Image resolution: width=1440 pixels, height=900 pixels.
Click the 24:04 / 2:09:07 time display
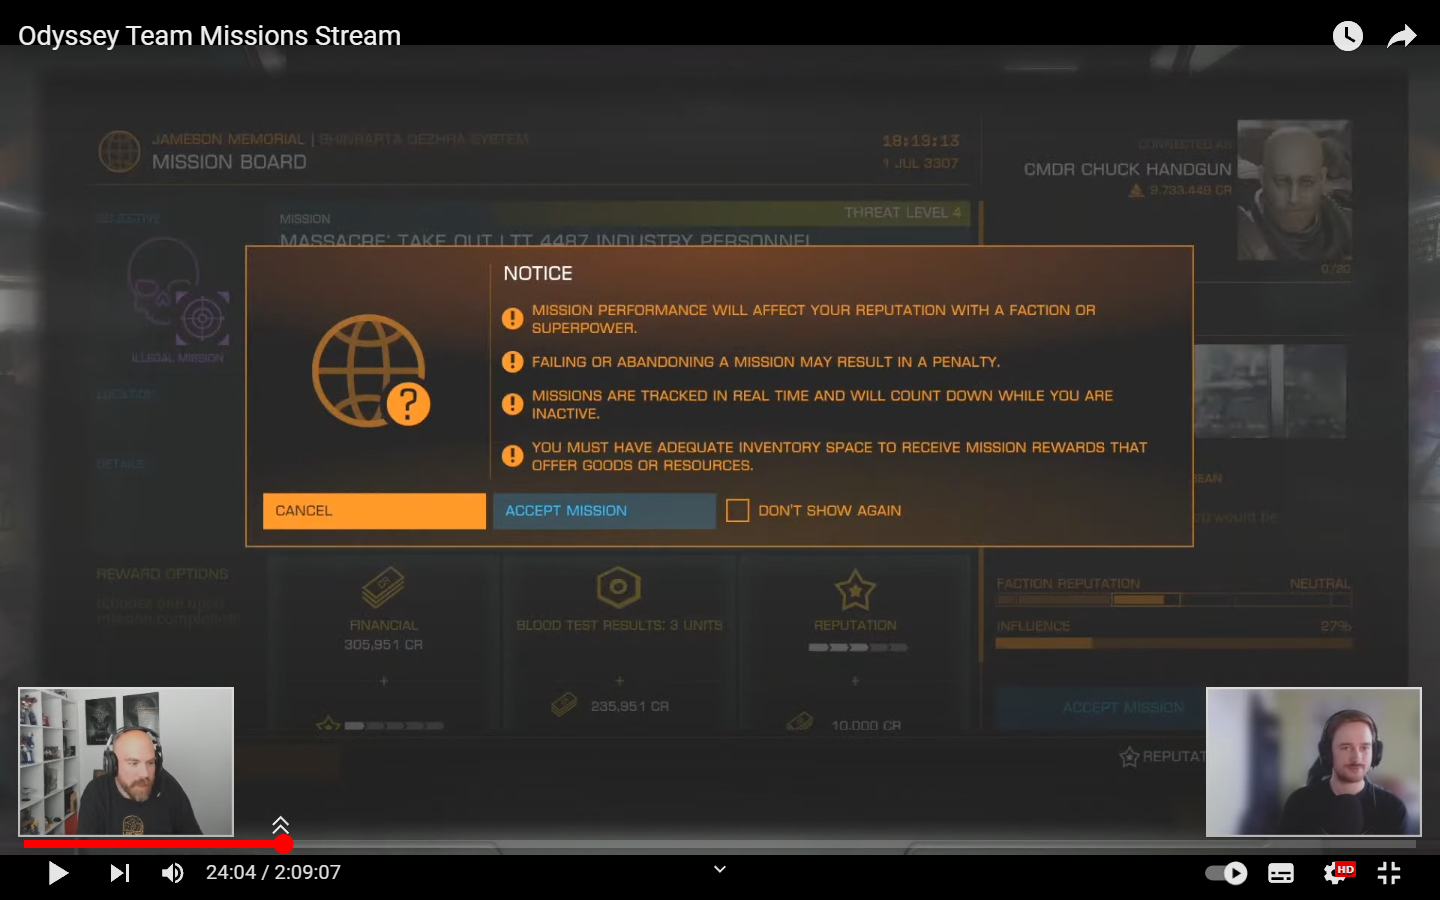pos(273,873)
